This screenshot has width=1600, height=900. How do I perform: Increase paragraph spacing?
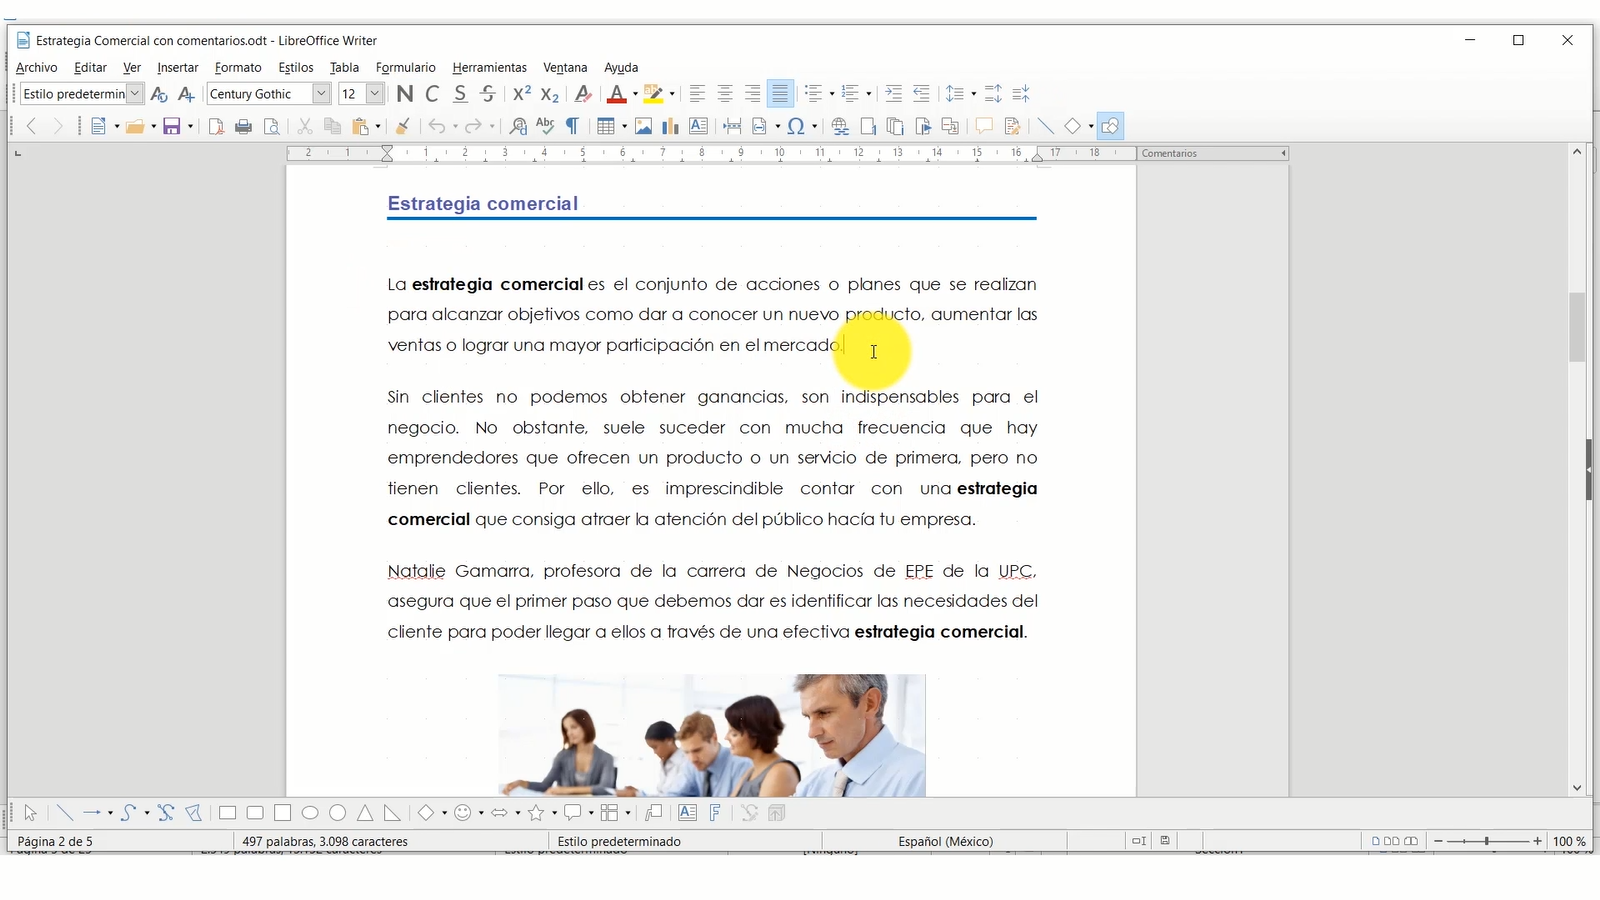993,94
